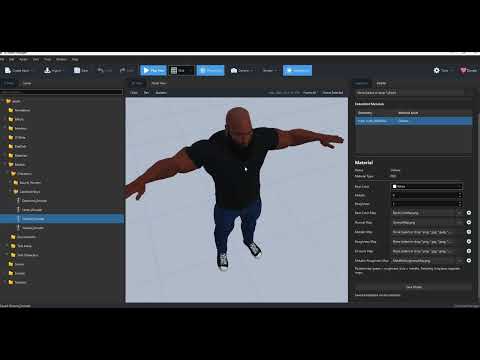Click the Base Color Map file field
Screen dimensions: 480x360
tap(424, 213)
